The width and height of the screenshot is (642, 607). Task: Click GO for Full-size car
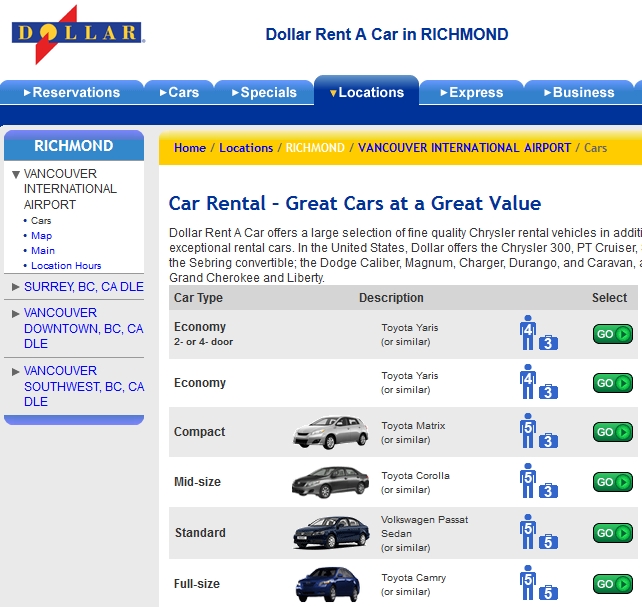tap(613, 584)
